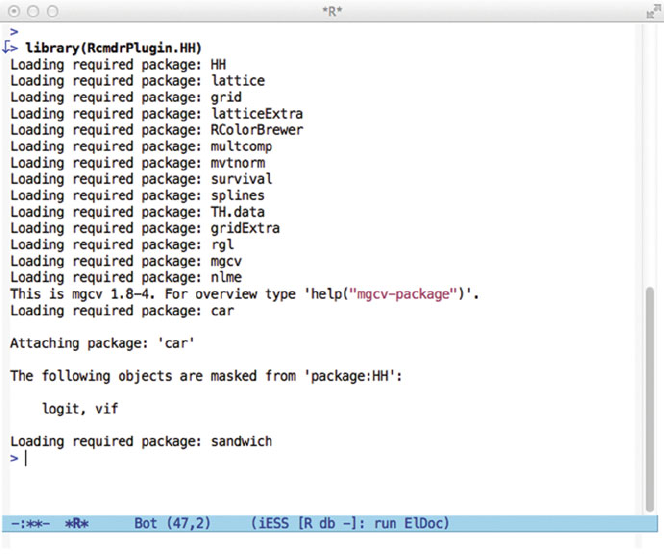Click the "mvtnorm" package line
Screen dimensions: 664x559
138,163
